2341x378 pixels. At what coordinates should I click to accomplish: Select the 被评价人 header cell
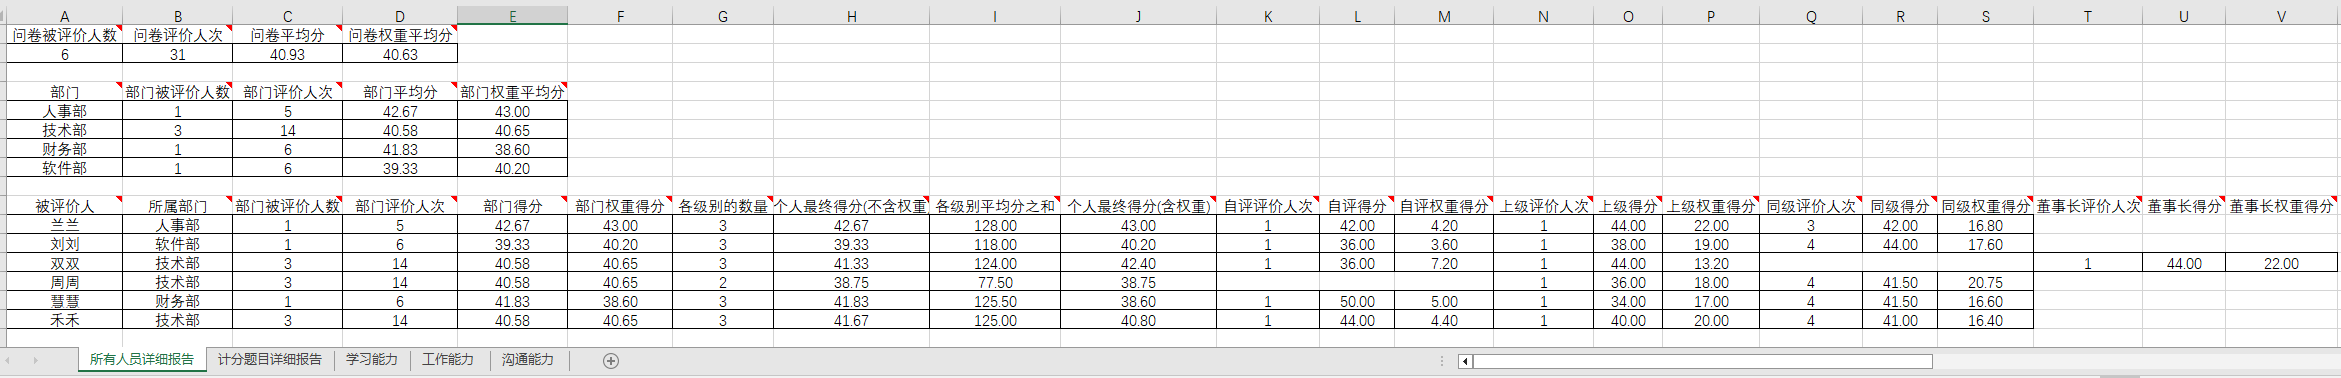pyautogui.click(x=65, y=206)
